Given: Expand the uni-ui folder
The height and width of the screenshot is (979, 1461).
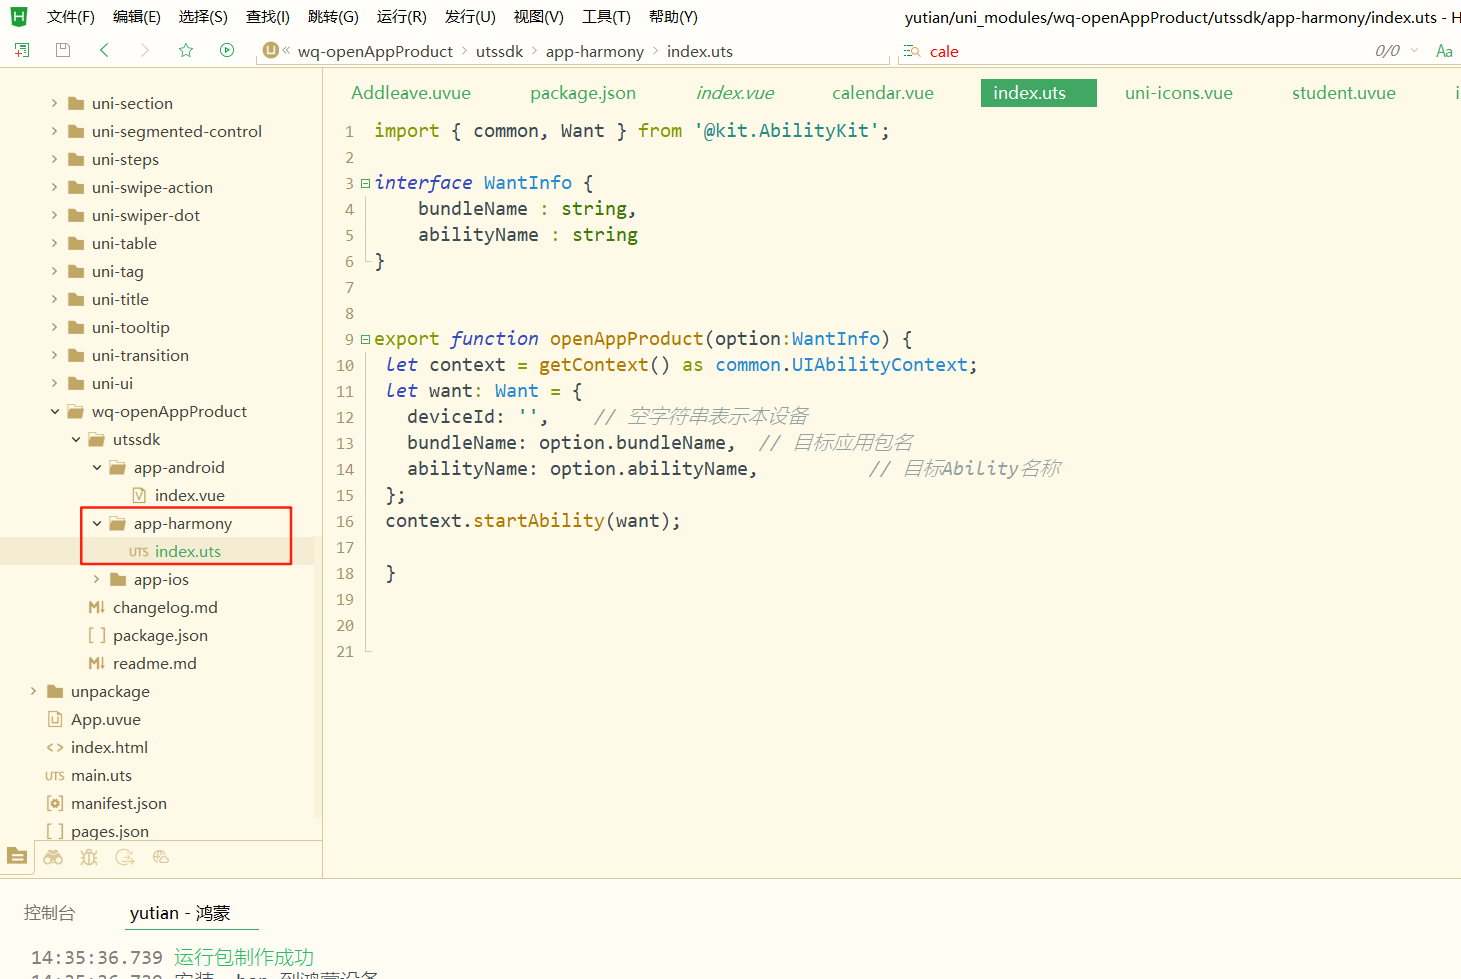Looking at the screenshot, I should coord(54,383).
